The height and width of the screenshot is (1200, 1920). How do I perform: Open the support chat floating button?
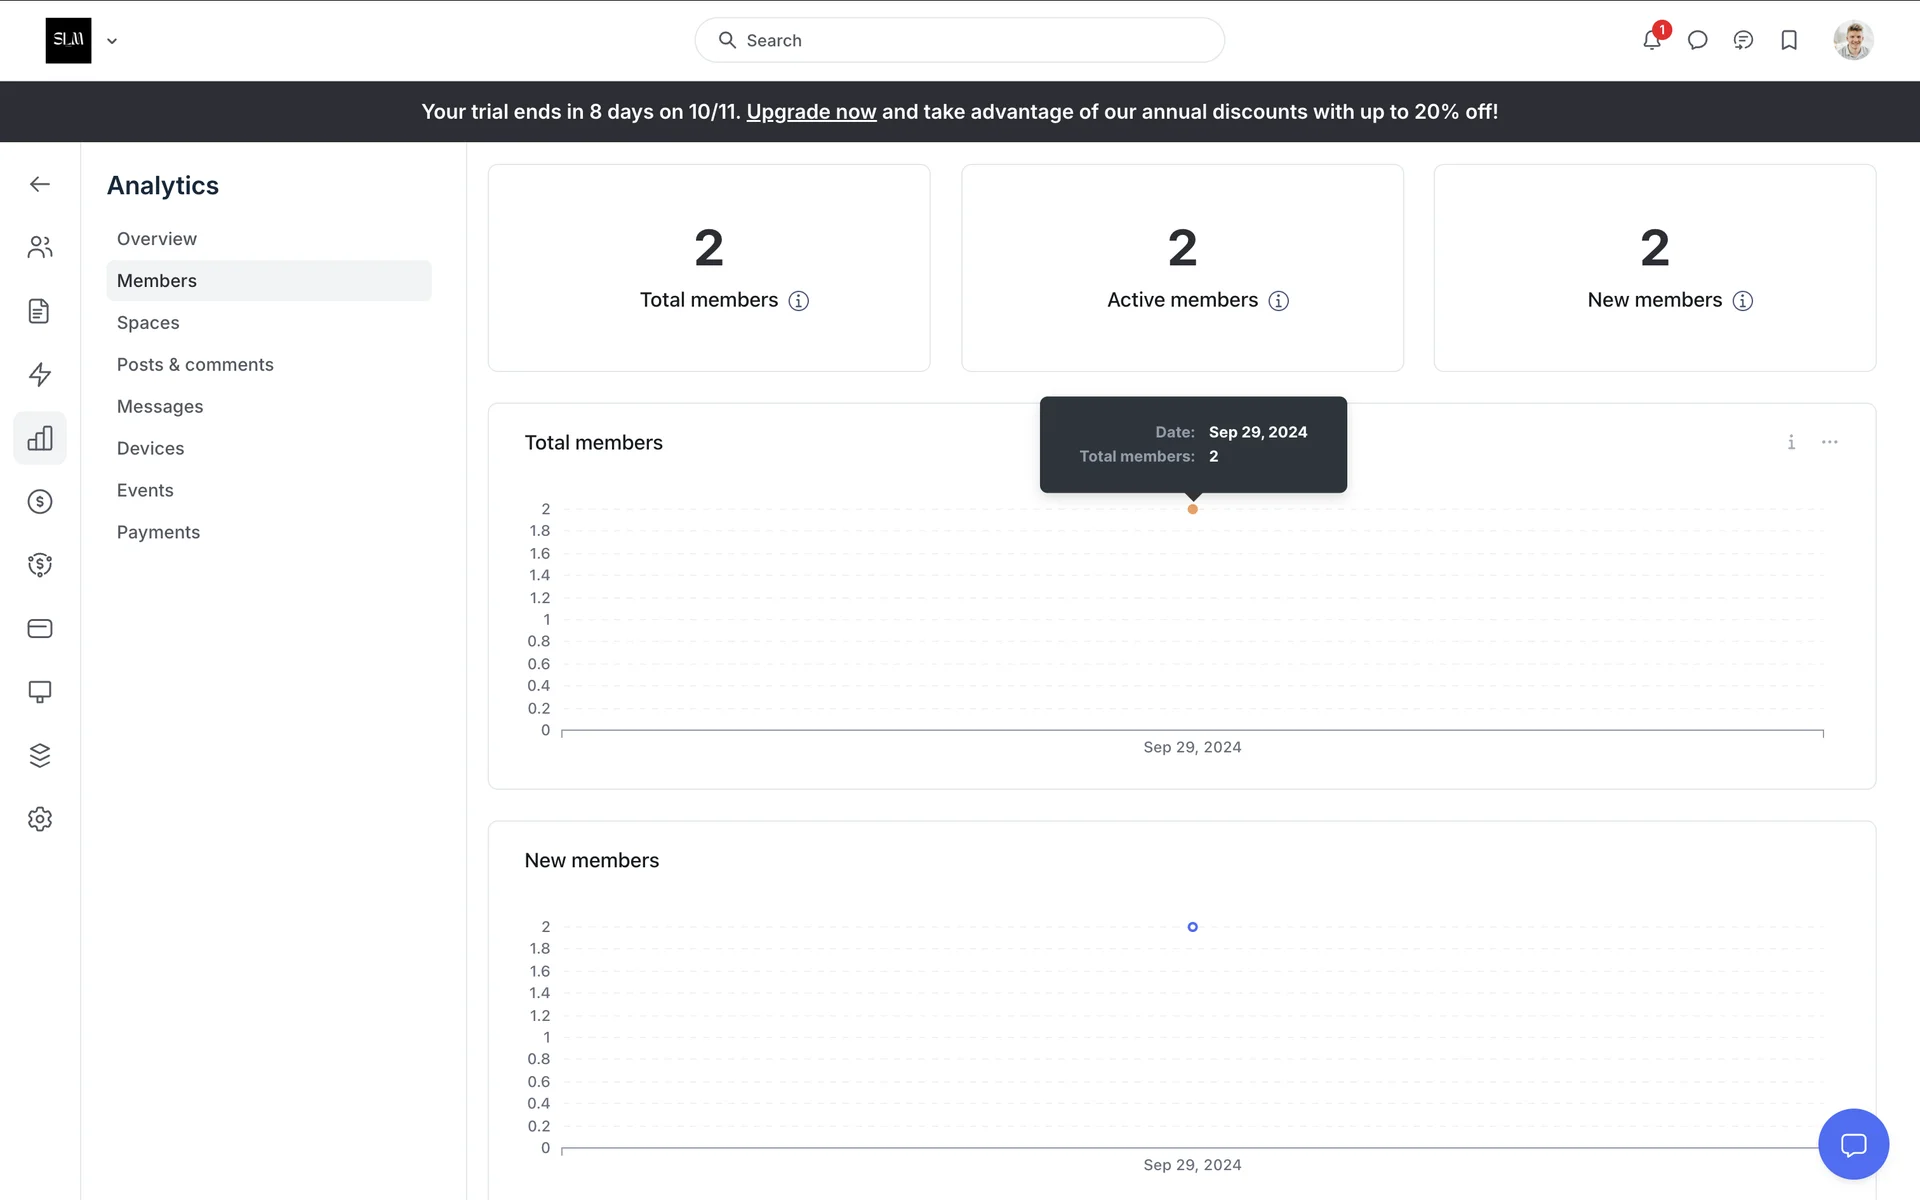click(1853, 1144)
